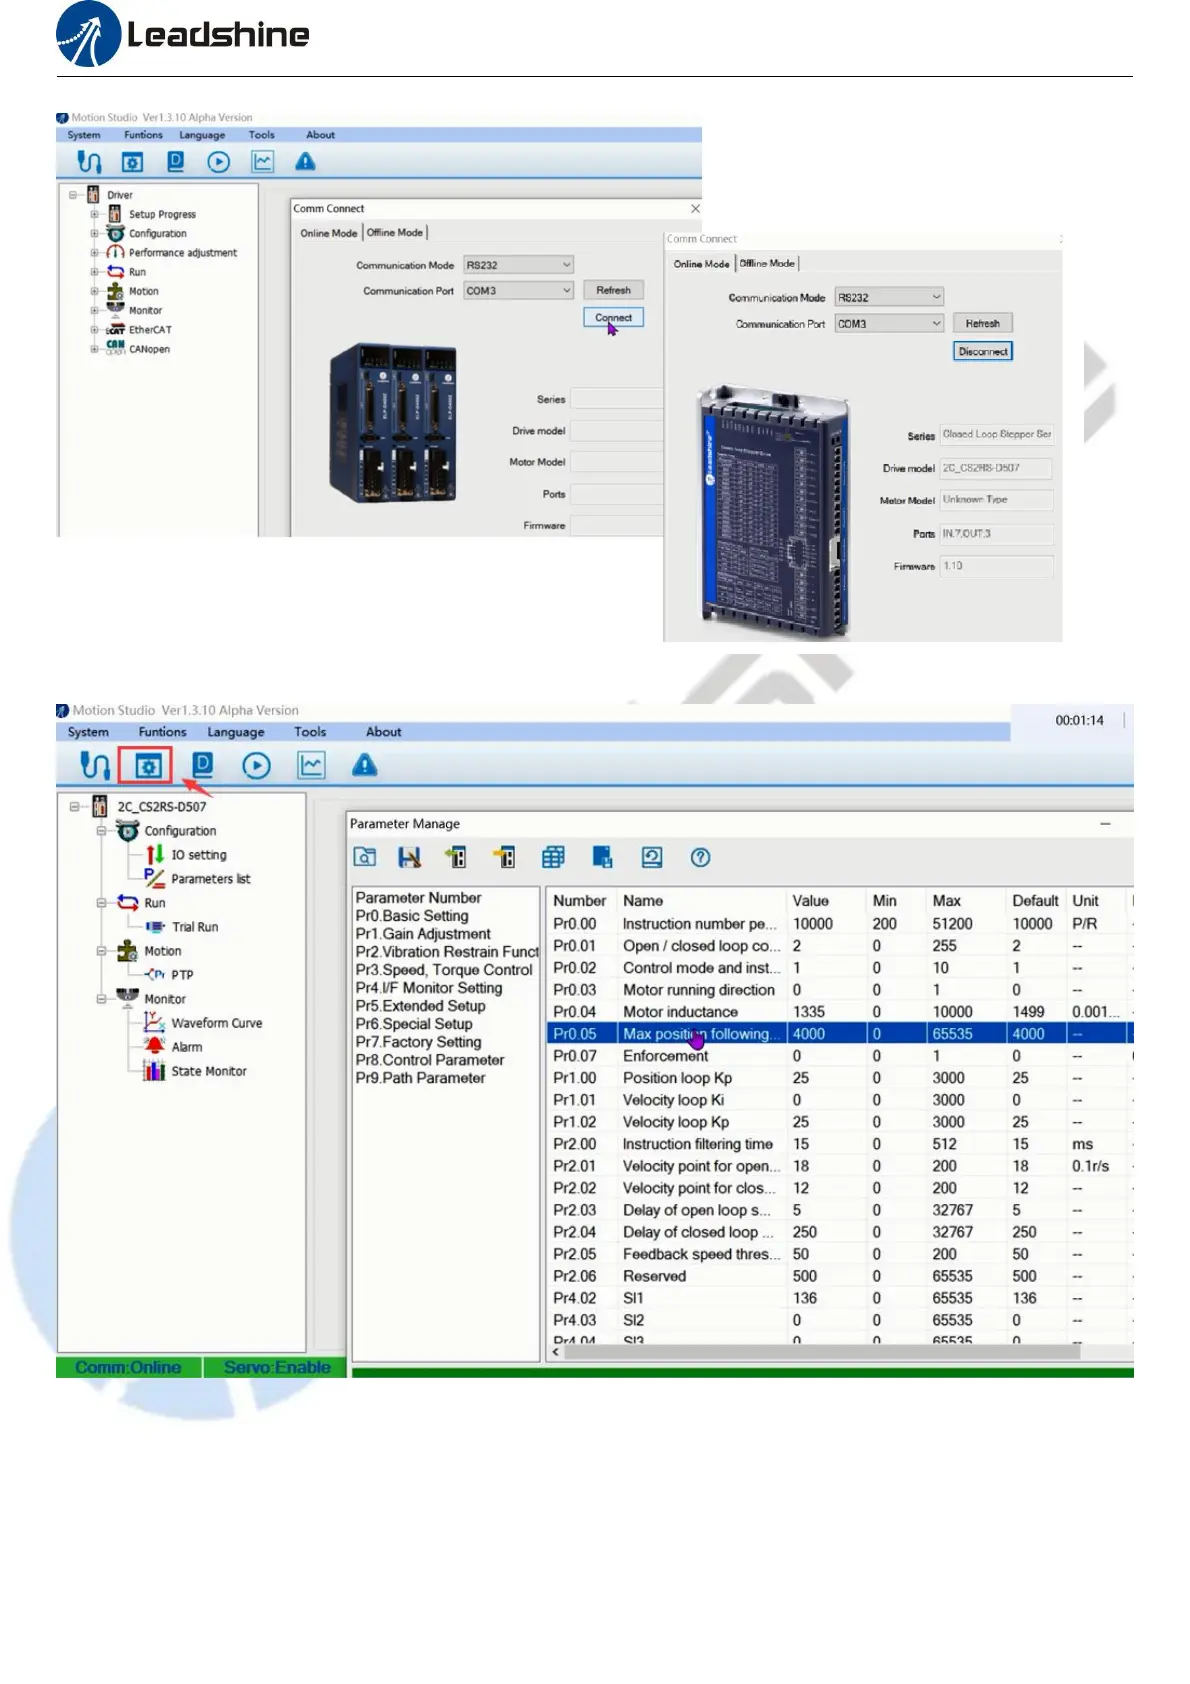Screen dimensions: 1190x1684
Task: Click the question mark help icon in Parameter Manage
Action: (701, 857)
